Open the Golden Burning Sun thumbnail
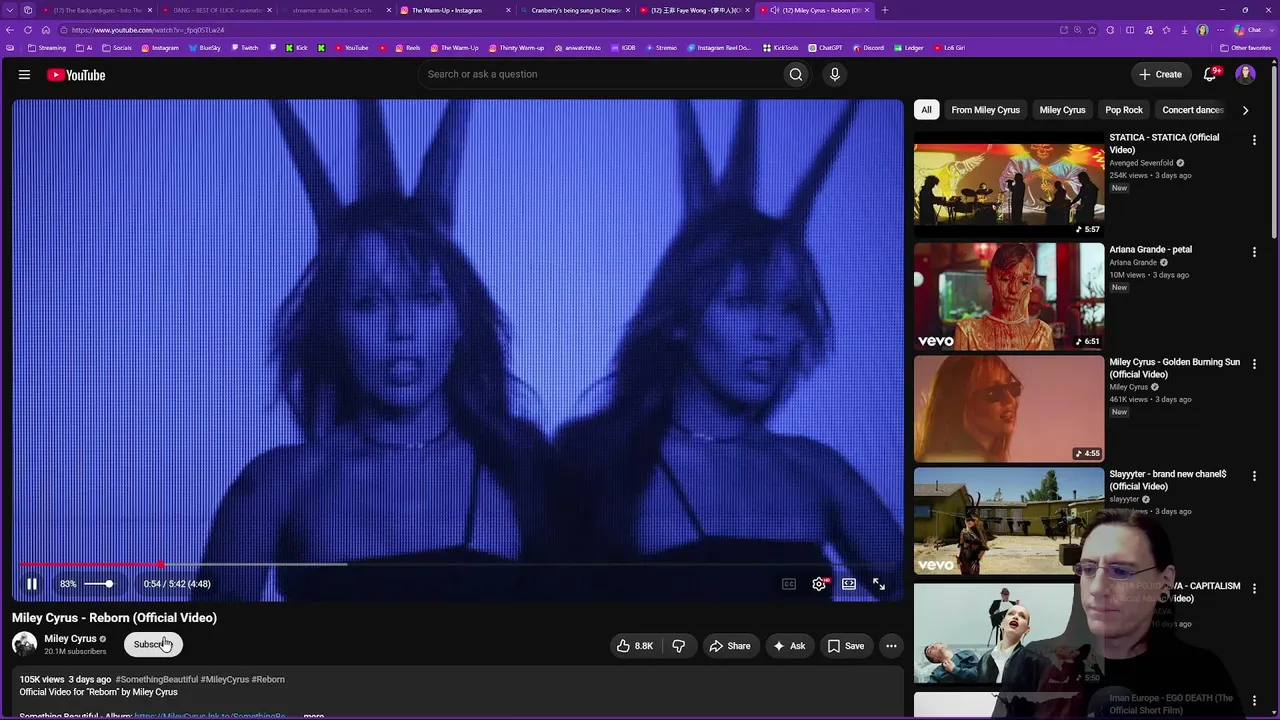This screenshot has height=720, width=1280. (1009, 409)
